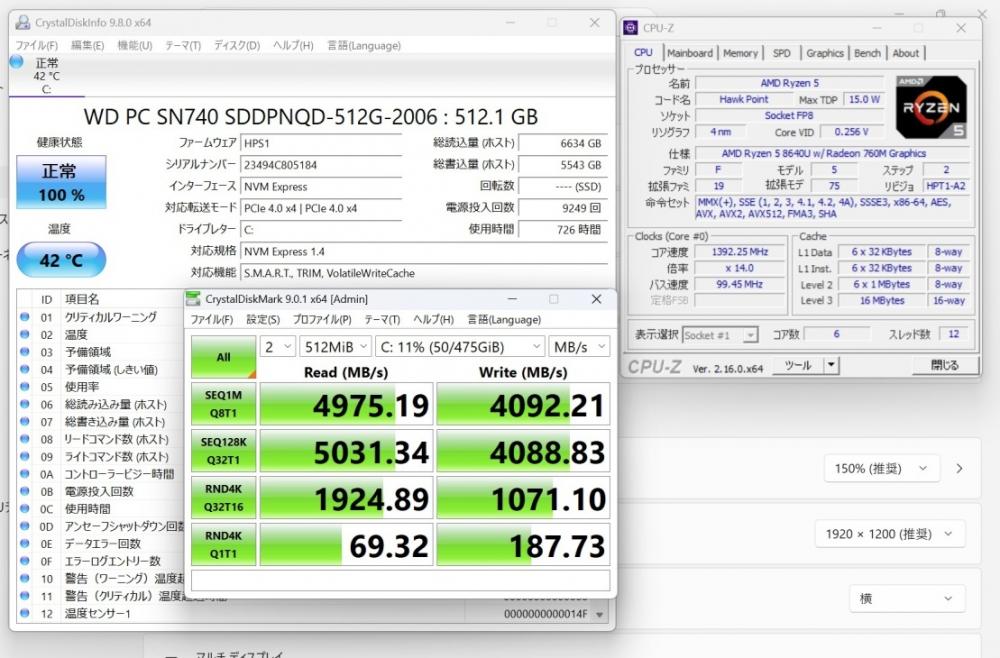Switch to Mainboard tab in CPU-Z
1000x658 pixels.
coord(689,53)
